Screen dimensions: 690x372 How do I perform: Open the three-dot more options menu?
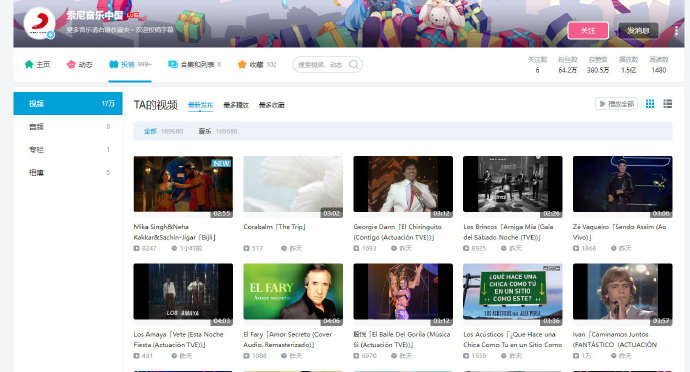point(676,30)
